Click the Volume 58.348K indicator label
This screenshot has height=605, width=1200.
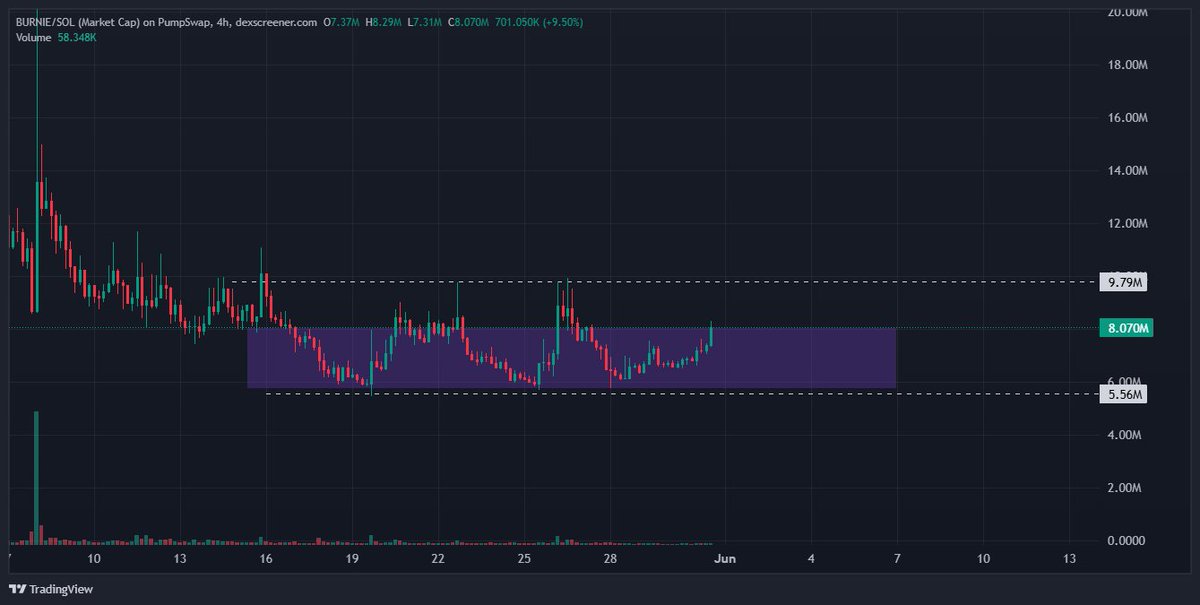point(55,40)
